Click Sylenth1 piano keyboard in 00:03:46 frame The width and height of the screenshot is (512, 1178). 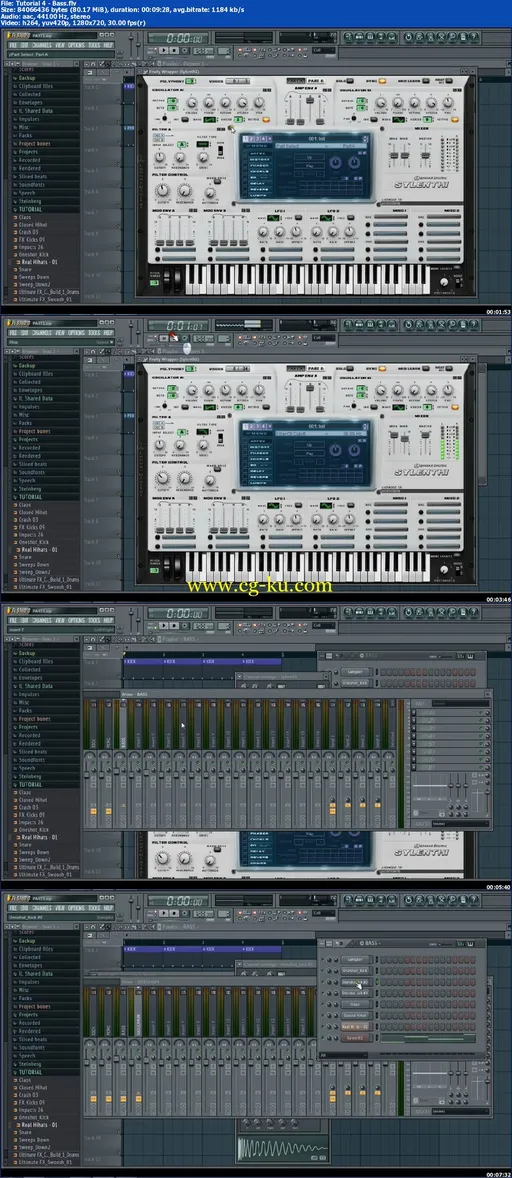pyautogui.click(x=308, y=566)
